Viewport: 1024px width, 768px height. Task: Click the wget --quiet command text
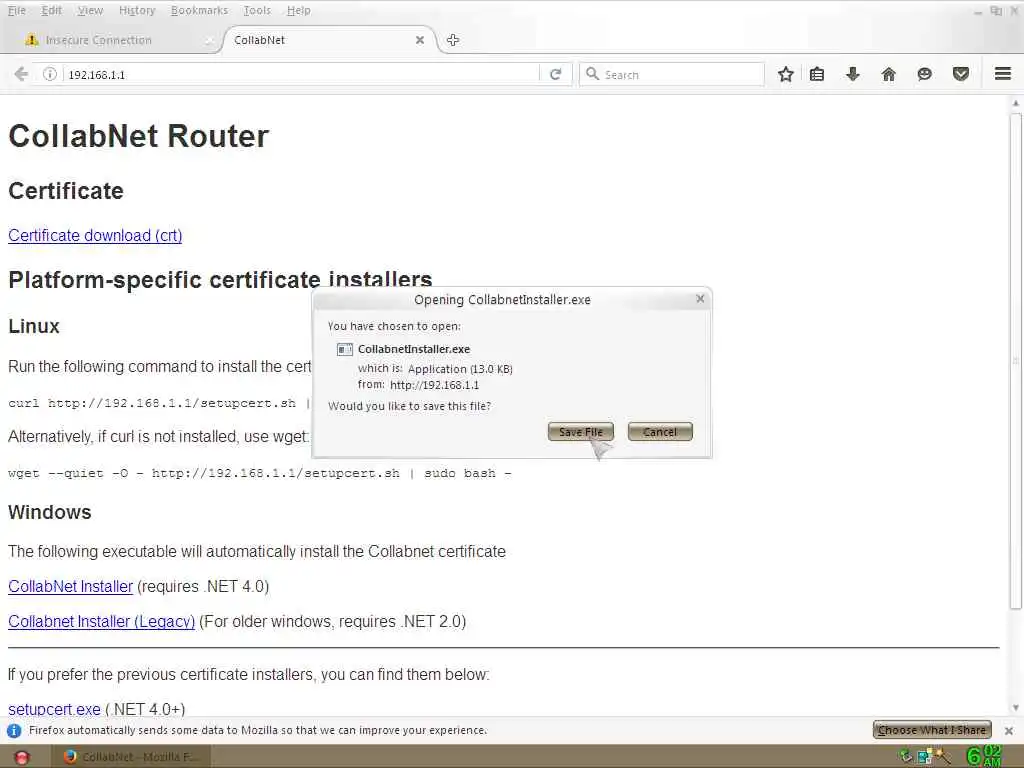tap(260, 473)
